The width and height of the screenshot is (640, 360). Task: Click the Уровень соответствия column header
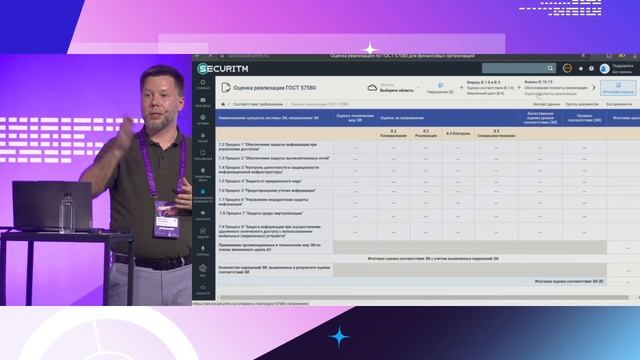coord(584,118)
